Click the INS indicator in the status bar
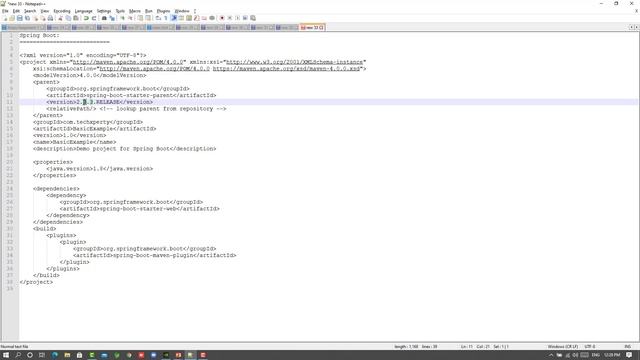The height and width of the screenshot is (360, 640). pos(627,347)
